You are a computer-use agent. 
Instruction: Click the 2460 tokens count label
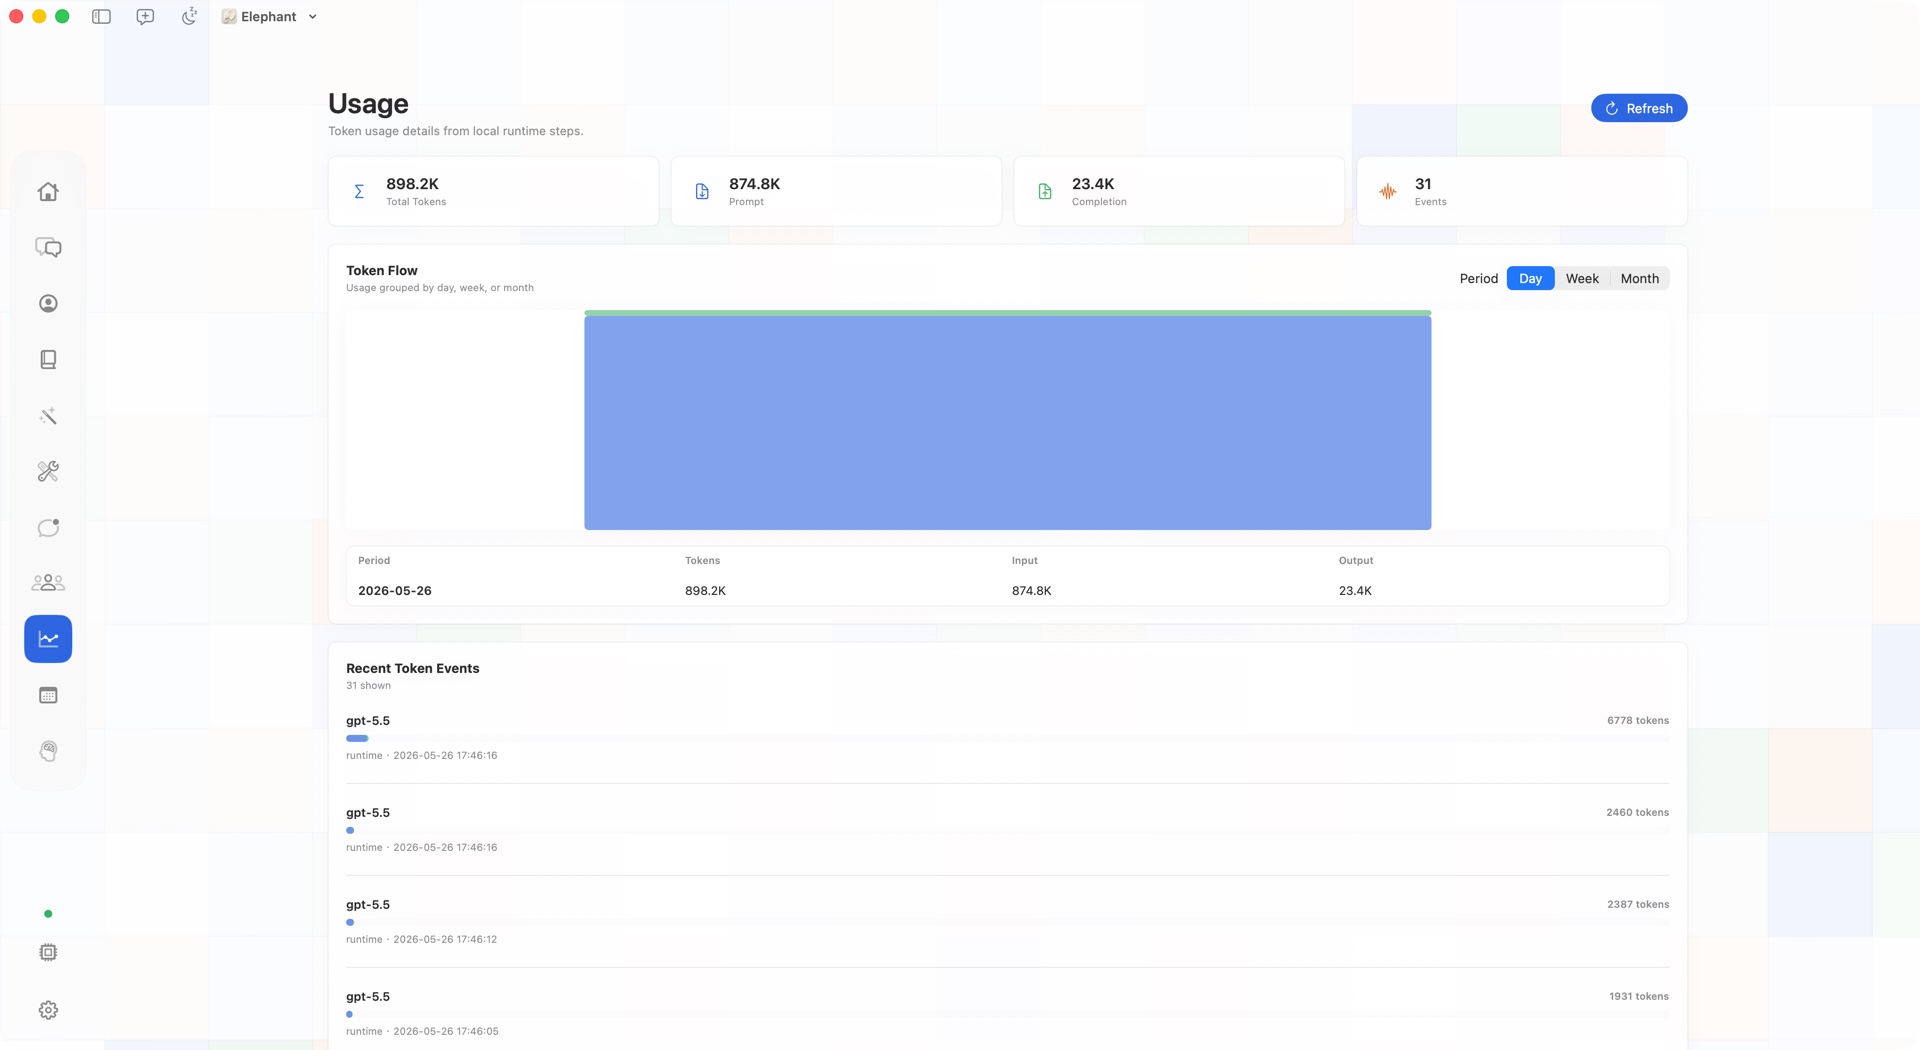point(1637,813)
